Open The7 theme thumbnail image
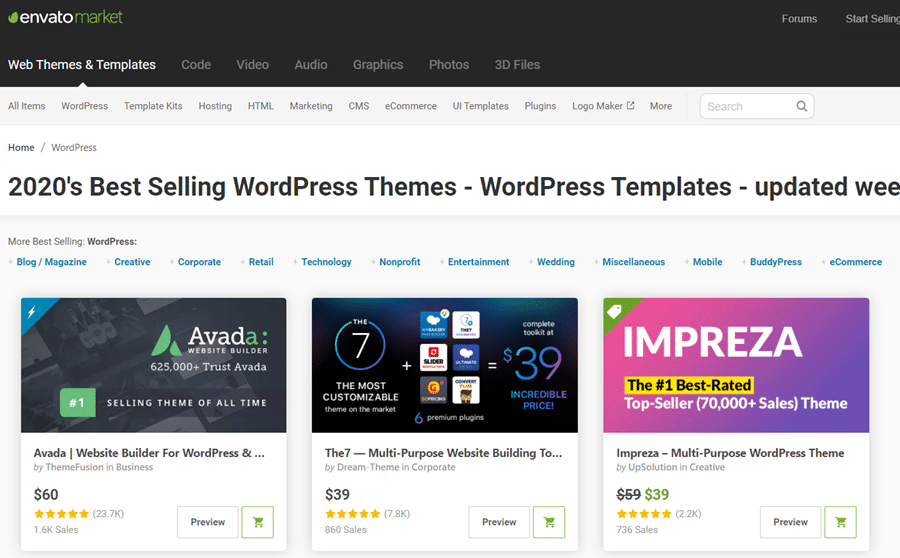 444,365
